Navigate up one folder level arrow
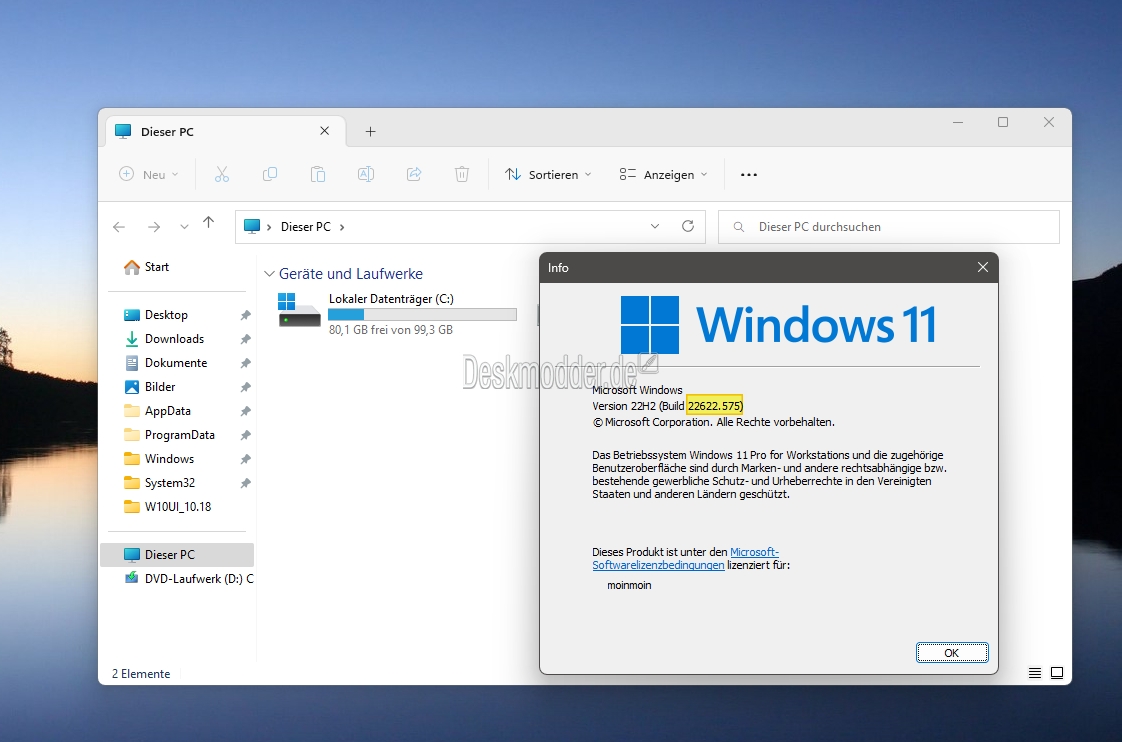 (x=208, y=223)
